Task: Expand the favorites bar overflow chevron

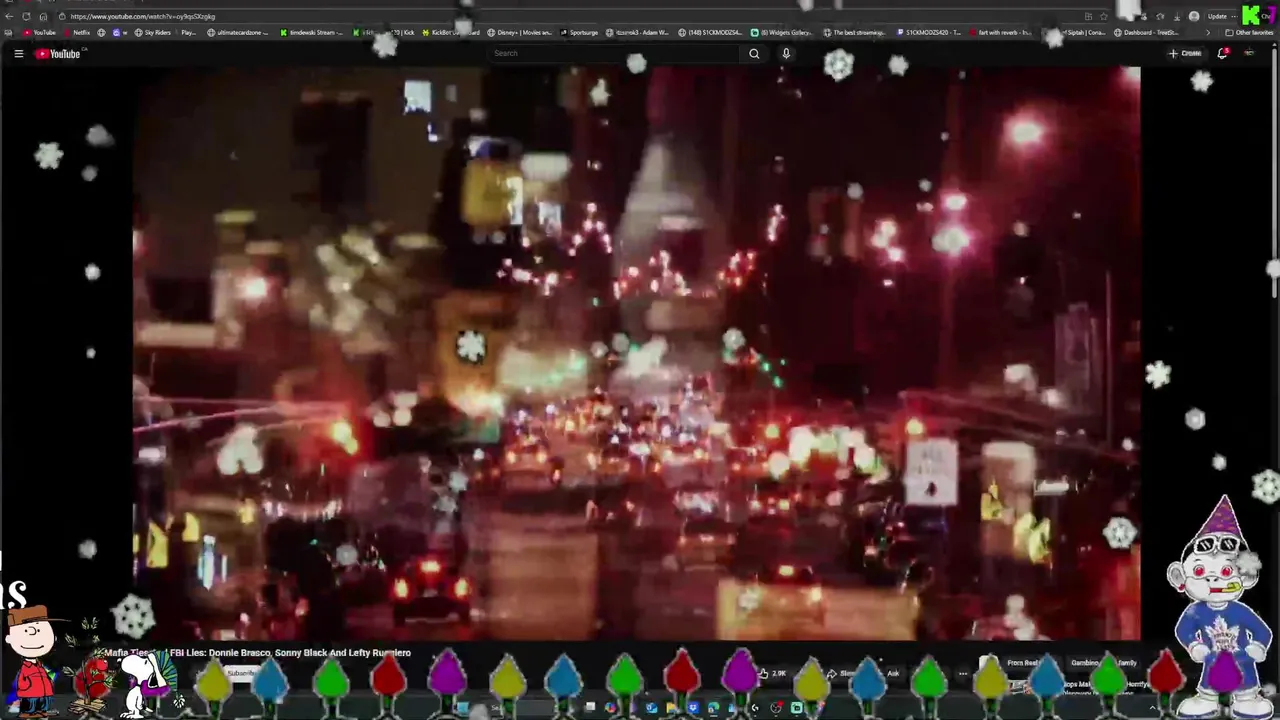Action: pyautogui.click(x=1207, y=32)
